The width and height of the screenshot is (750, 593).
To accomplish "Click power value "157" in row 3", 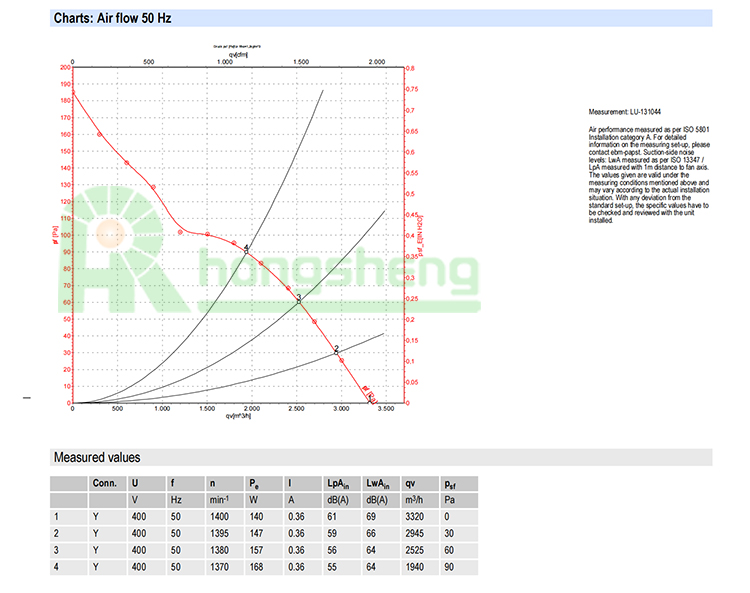I will (x=256, y=550).
